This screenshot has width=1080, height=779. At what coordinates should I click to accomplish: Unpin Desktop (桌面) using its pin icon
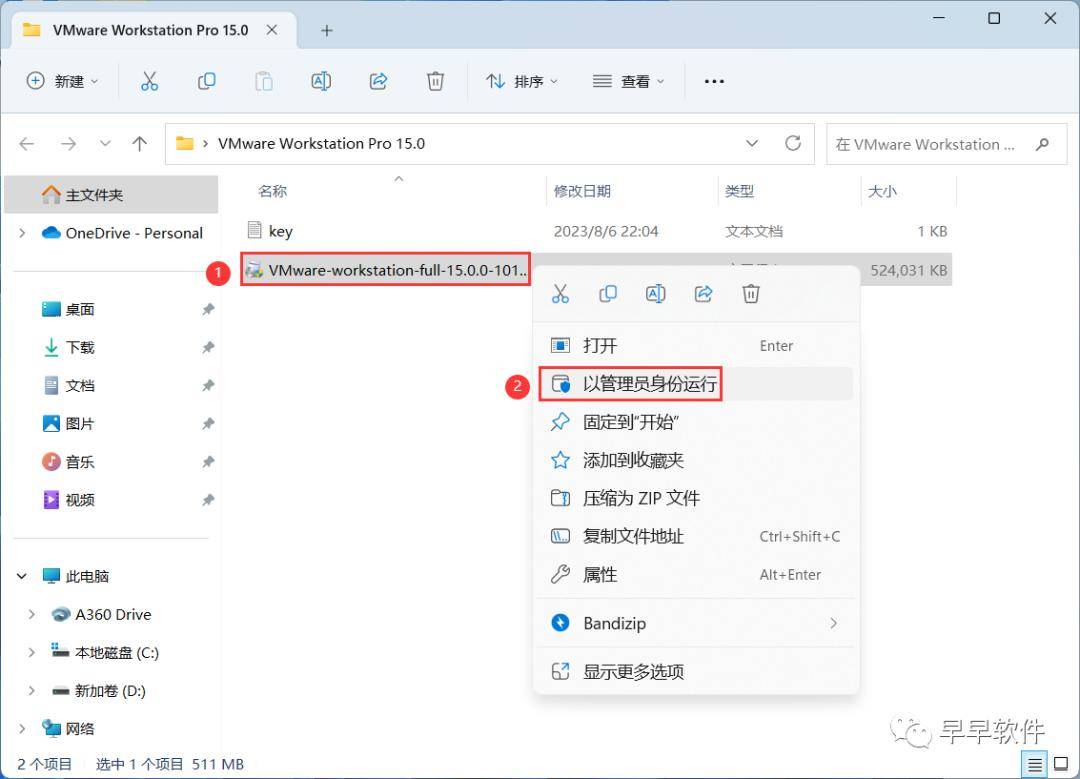coord(208,309)
